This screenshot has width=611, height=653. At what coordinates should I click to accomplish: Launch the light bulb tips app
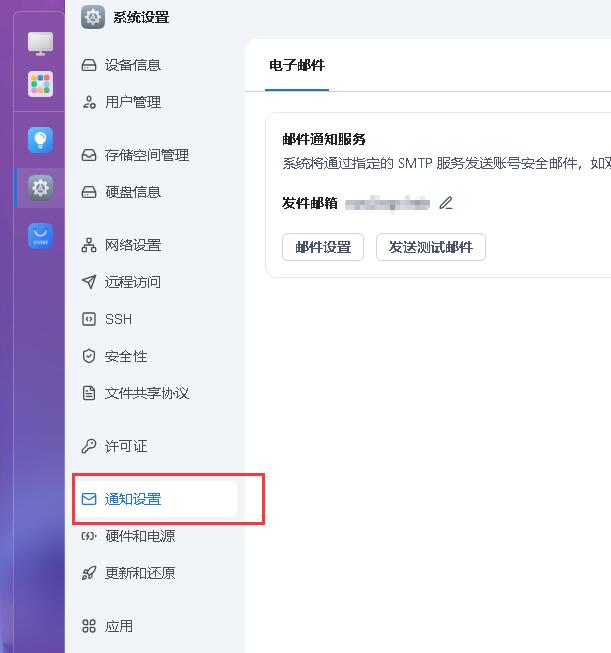point(40,140)
